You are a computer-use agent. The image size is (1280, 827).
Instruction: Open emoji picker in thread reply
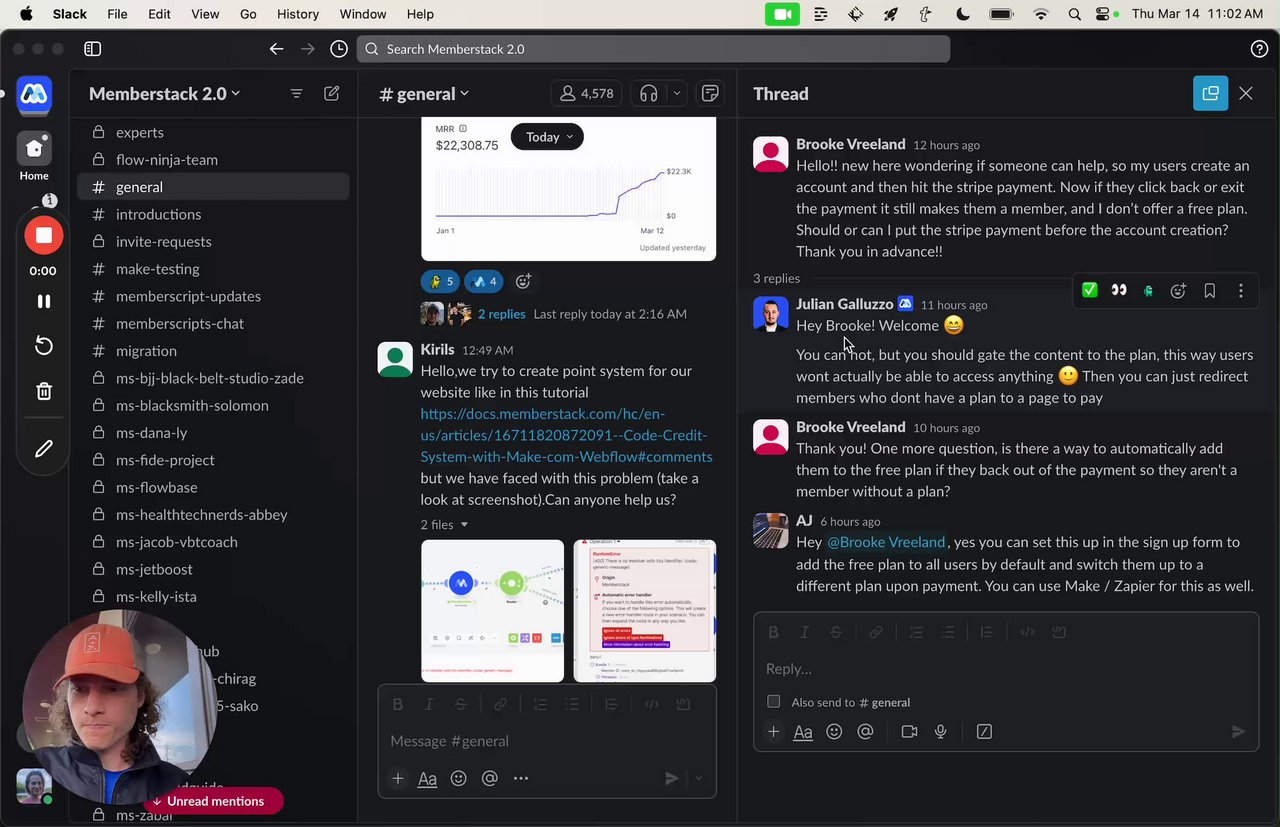pos(834,732)
